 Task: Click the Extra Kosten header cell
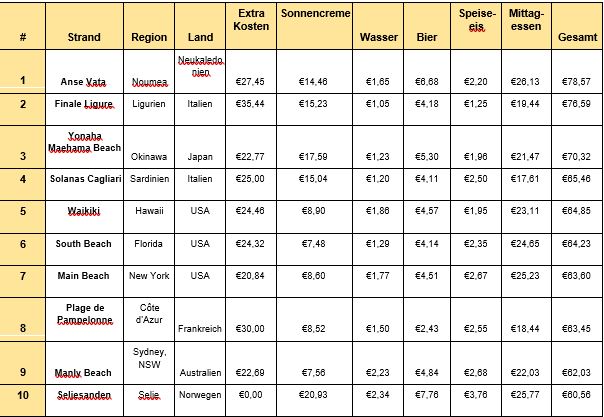coord(251,26)
